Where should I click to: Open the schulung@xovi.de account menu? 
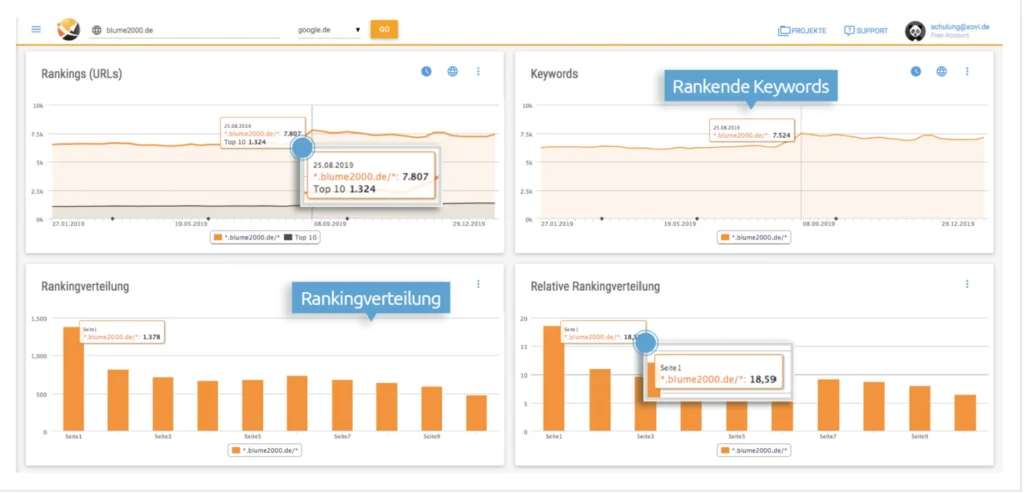point(948,30)
